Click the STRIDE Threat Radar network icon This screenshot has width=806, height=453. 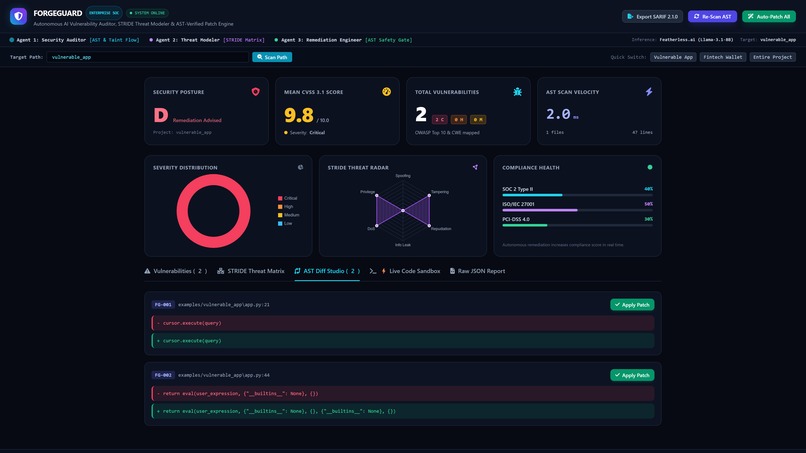475,167
